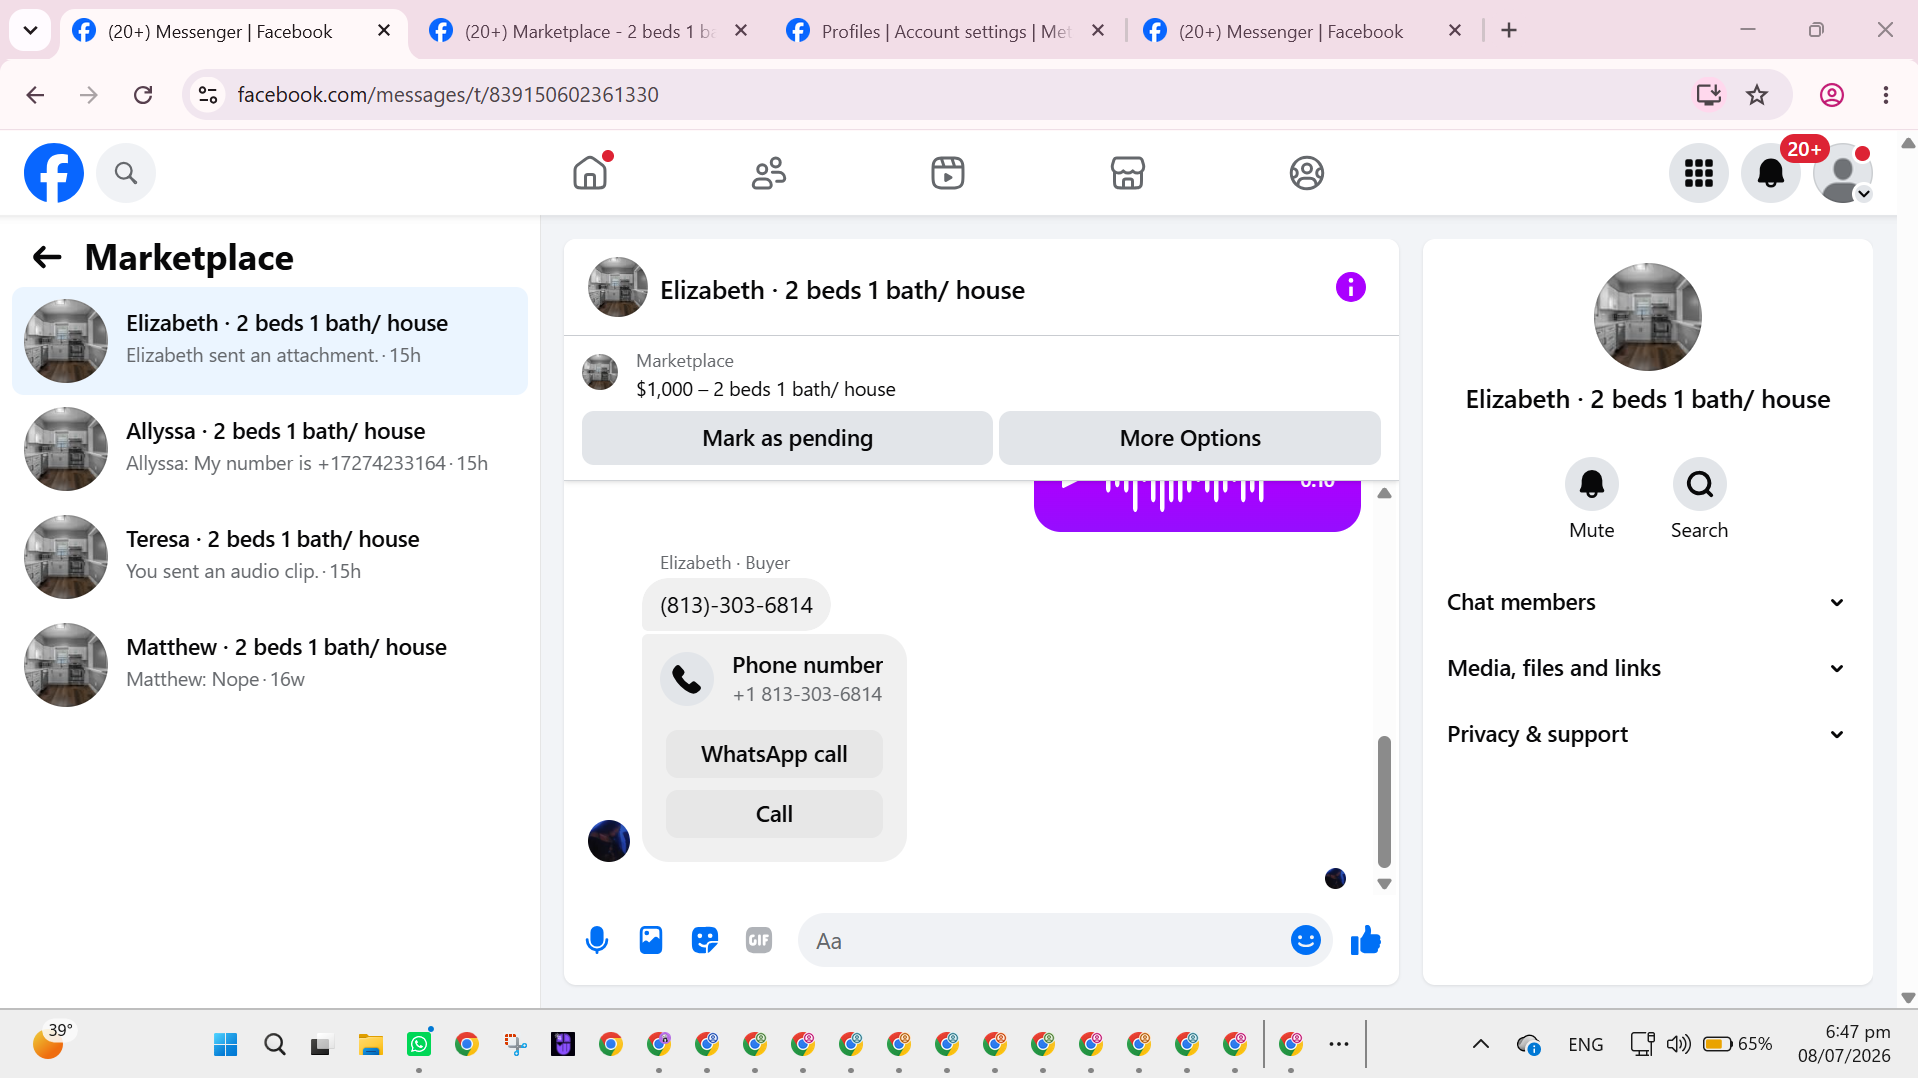Open Teresa's conversation

270,557
